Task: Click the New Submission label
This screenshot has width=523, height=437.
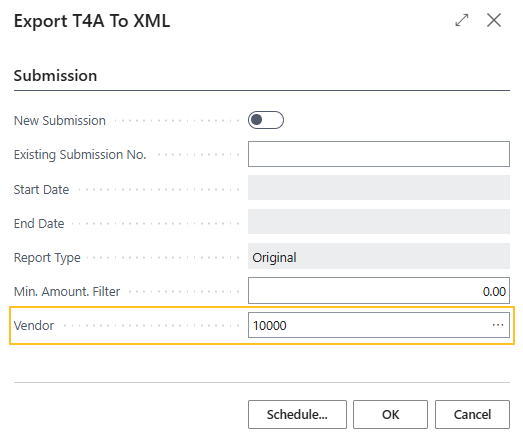Action: 60,120
